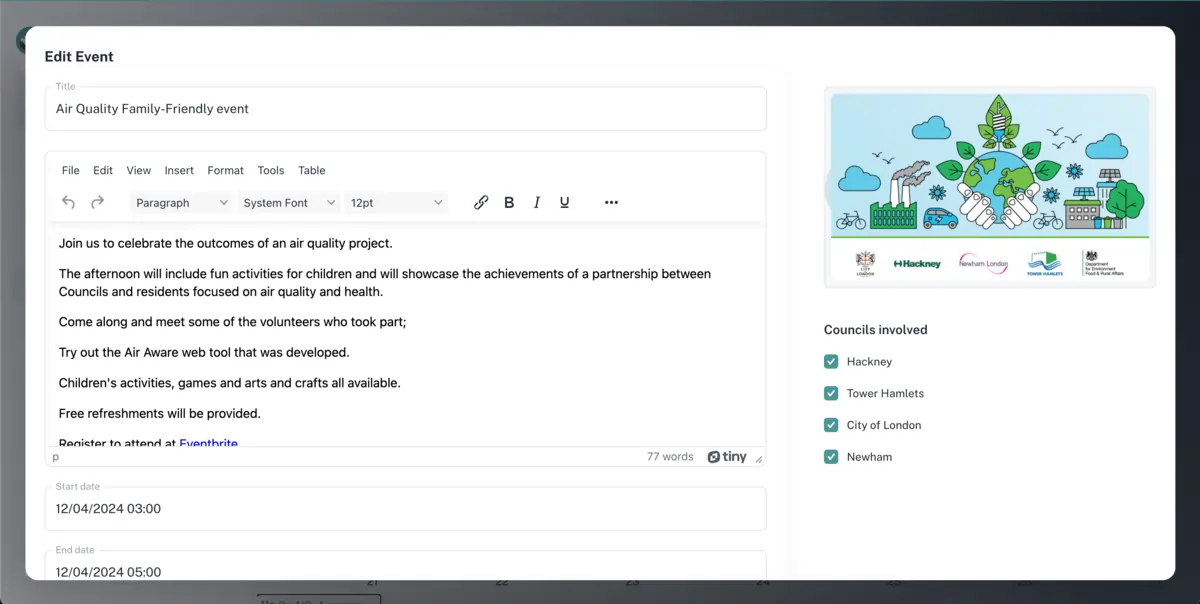Apply underline formatting with the U icon
The image size is (1200, 604).
pos(564,202)
